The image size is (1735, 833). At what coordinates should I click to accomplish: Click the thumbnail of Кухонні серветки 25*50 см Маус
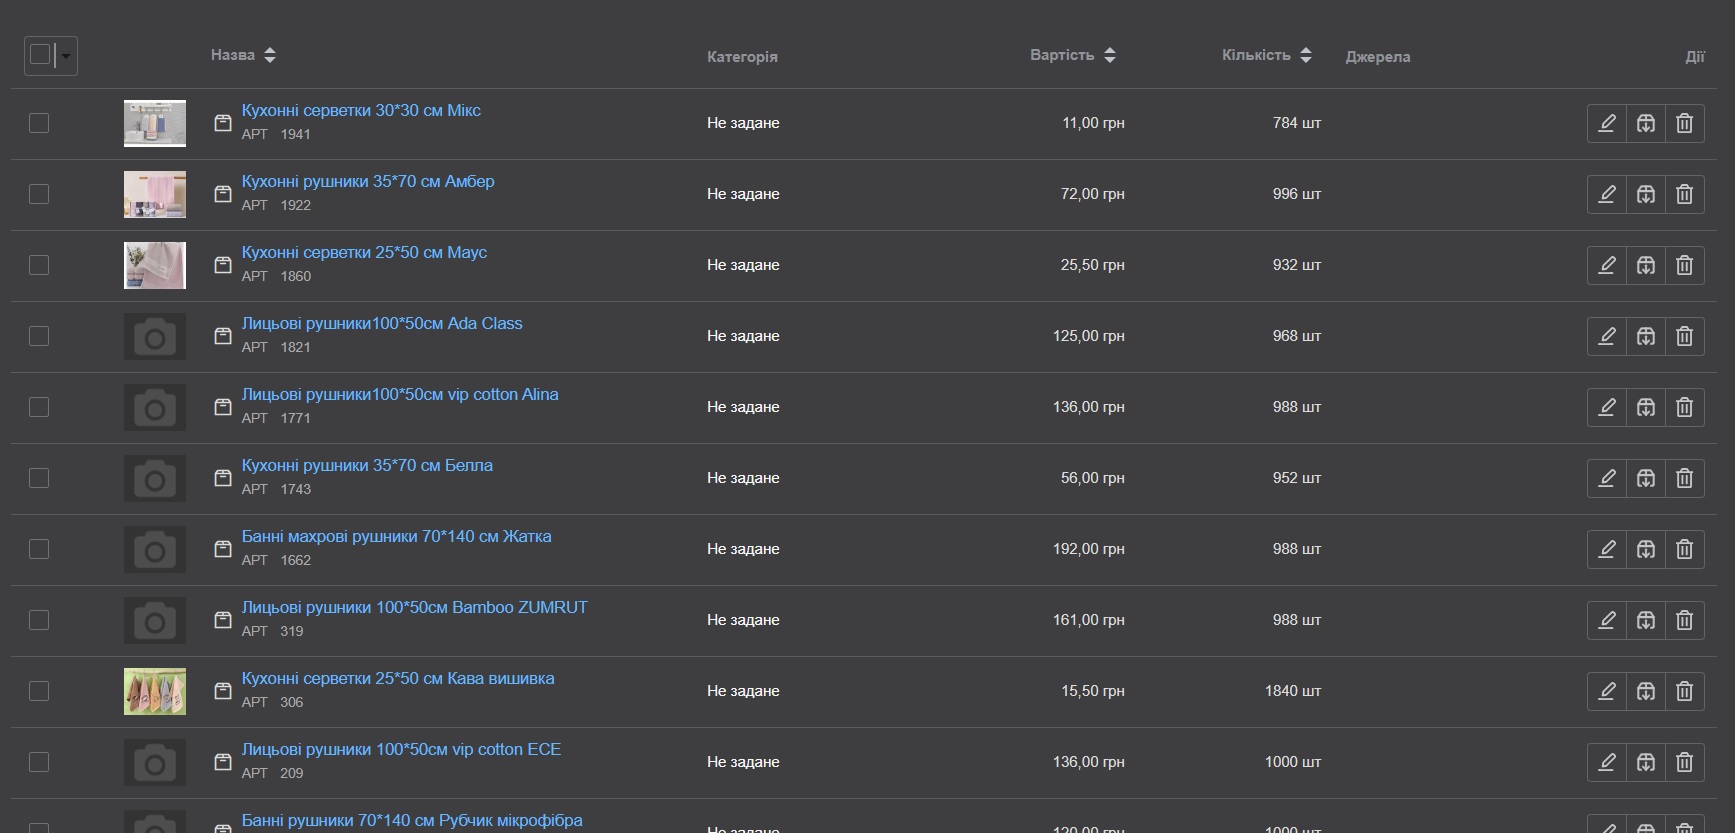click(x=154, y=265)
